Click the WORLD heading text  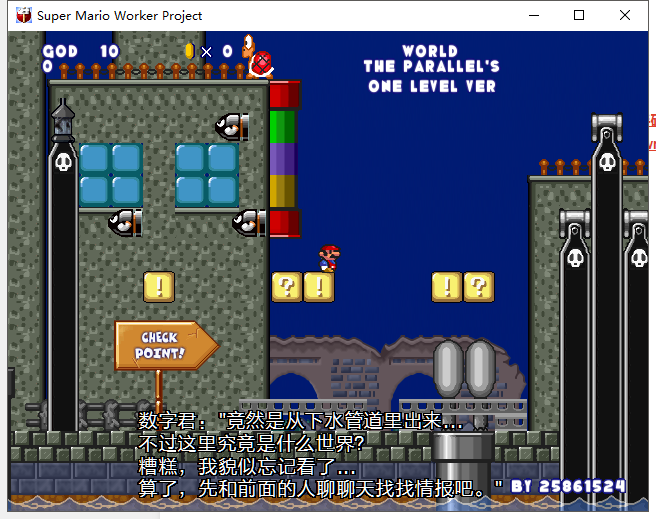tap(430, 51)
